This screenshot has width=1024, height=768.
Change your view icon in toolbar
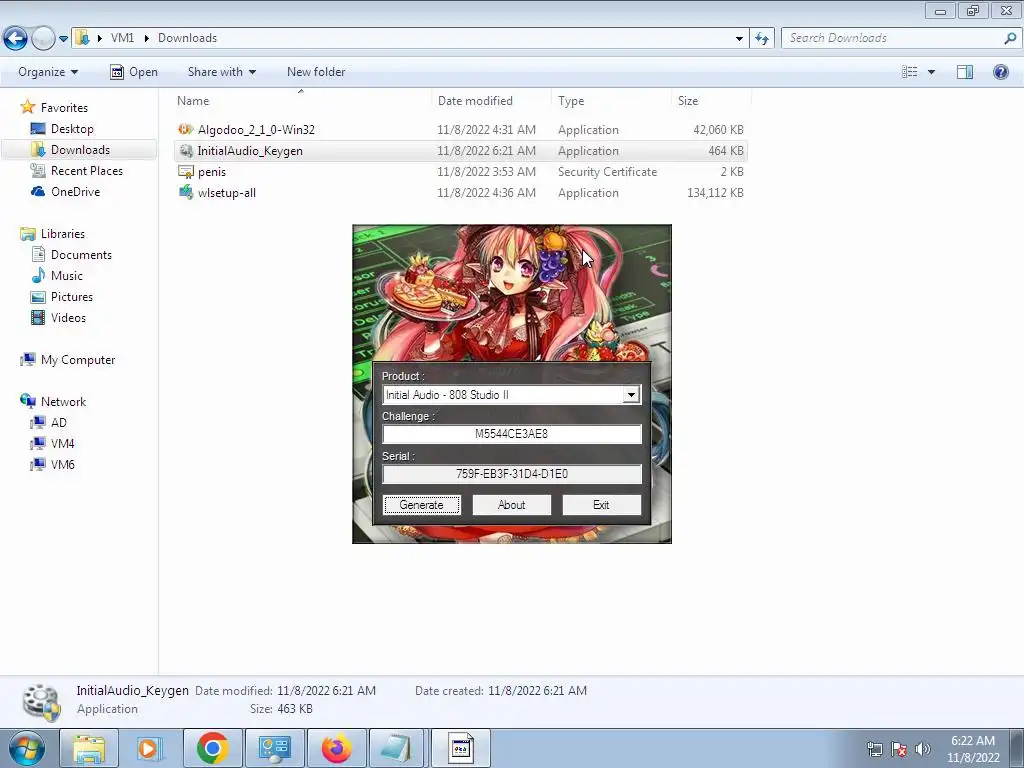(x=910, y=72)
